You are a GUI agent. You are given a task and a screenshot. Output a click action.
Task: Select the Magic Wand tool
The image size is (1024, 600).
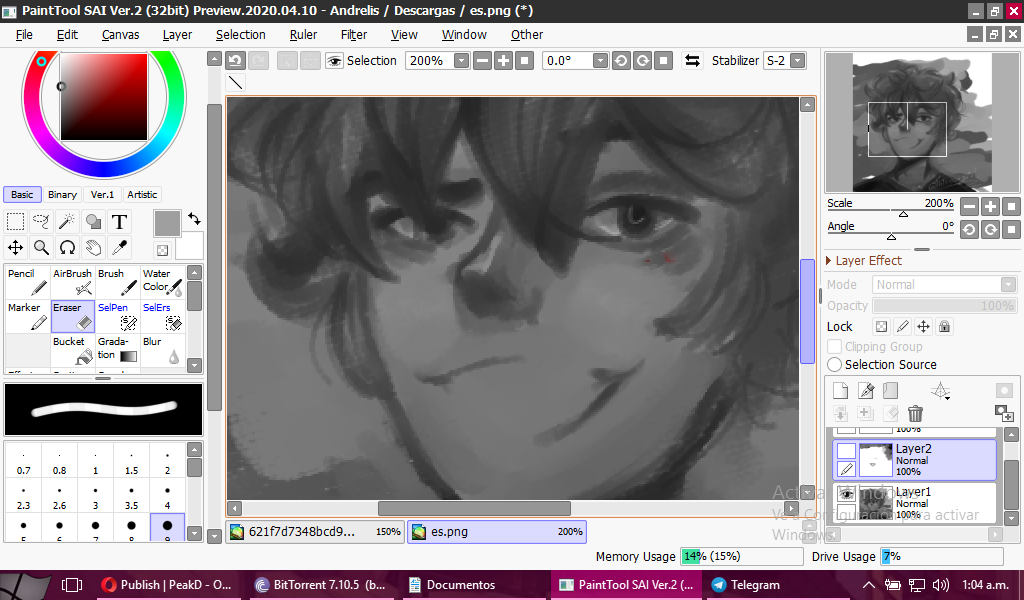[x=67, y=222]
